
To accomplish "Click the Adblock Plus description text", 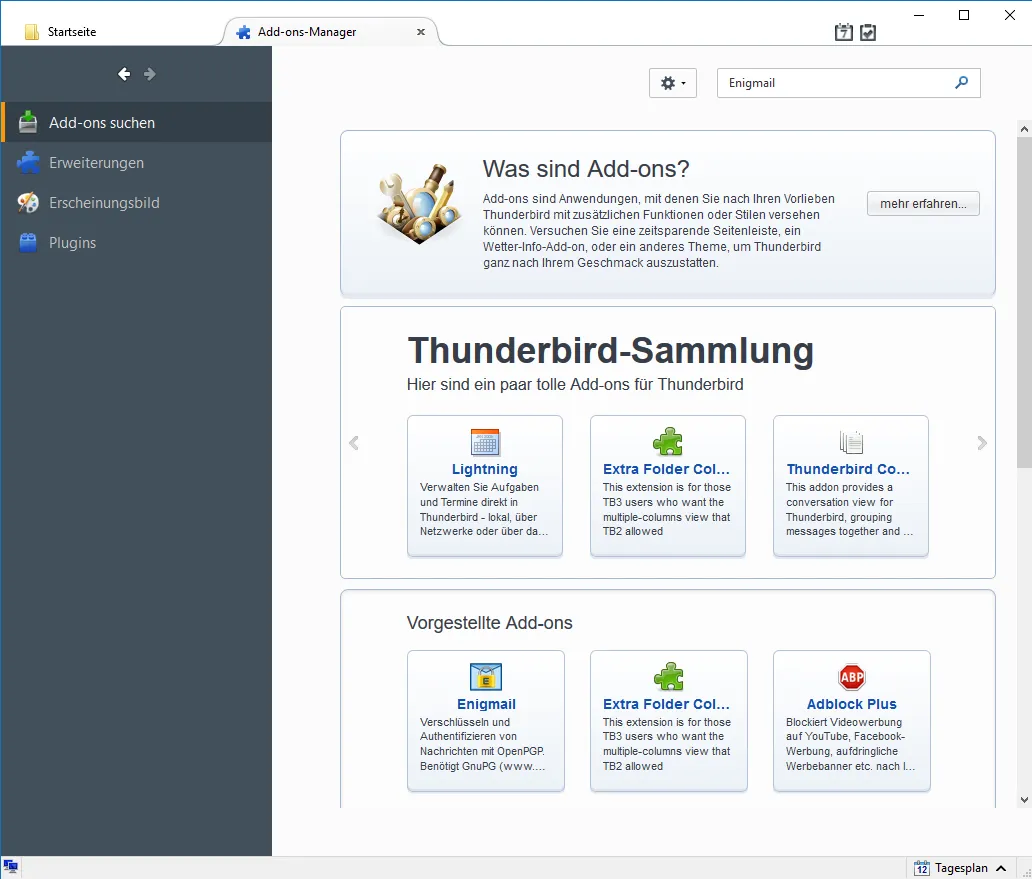I will pyautogui.click(x=850, y=744).
